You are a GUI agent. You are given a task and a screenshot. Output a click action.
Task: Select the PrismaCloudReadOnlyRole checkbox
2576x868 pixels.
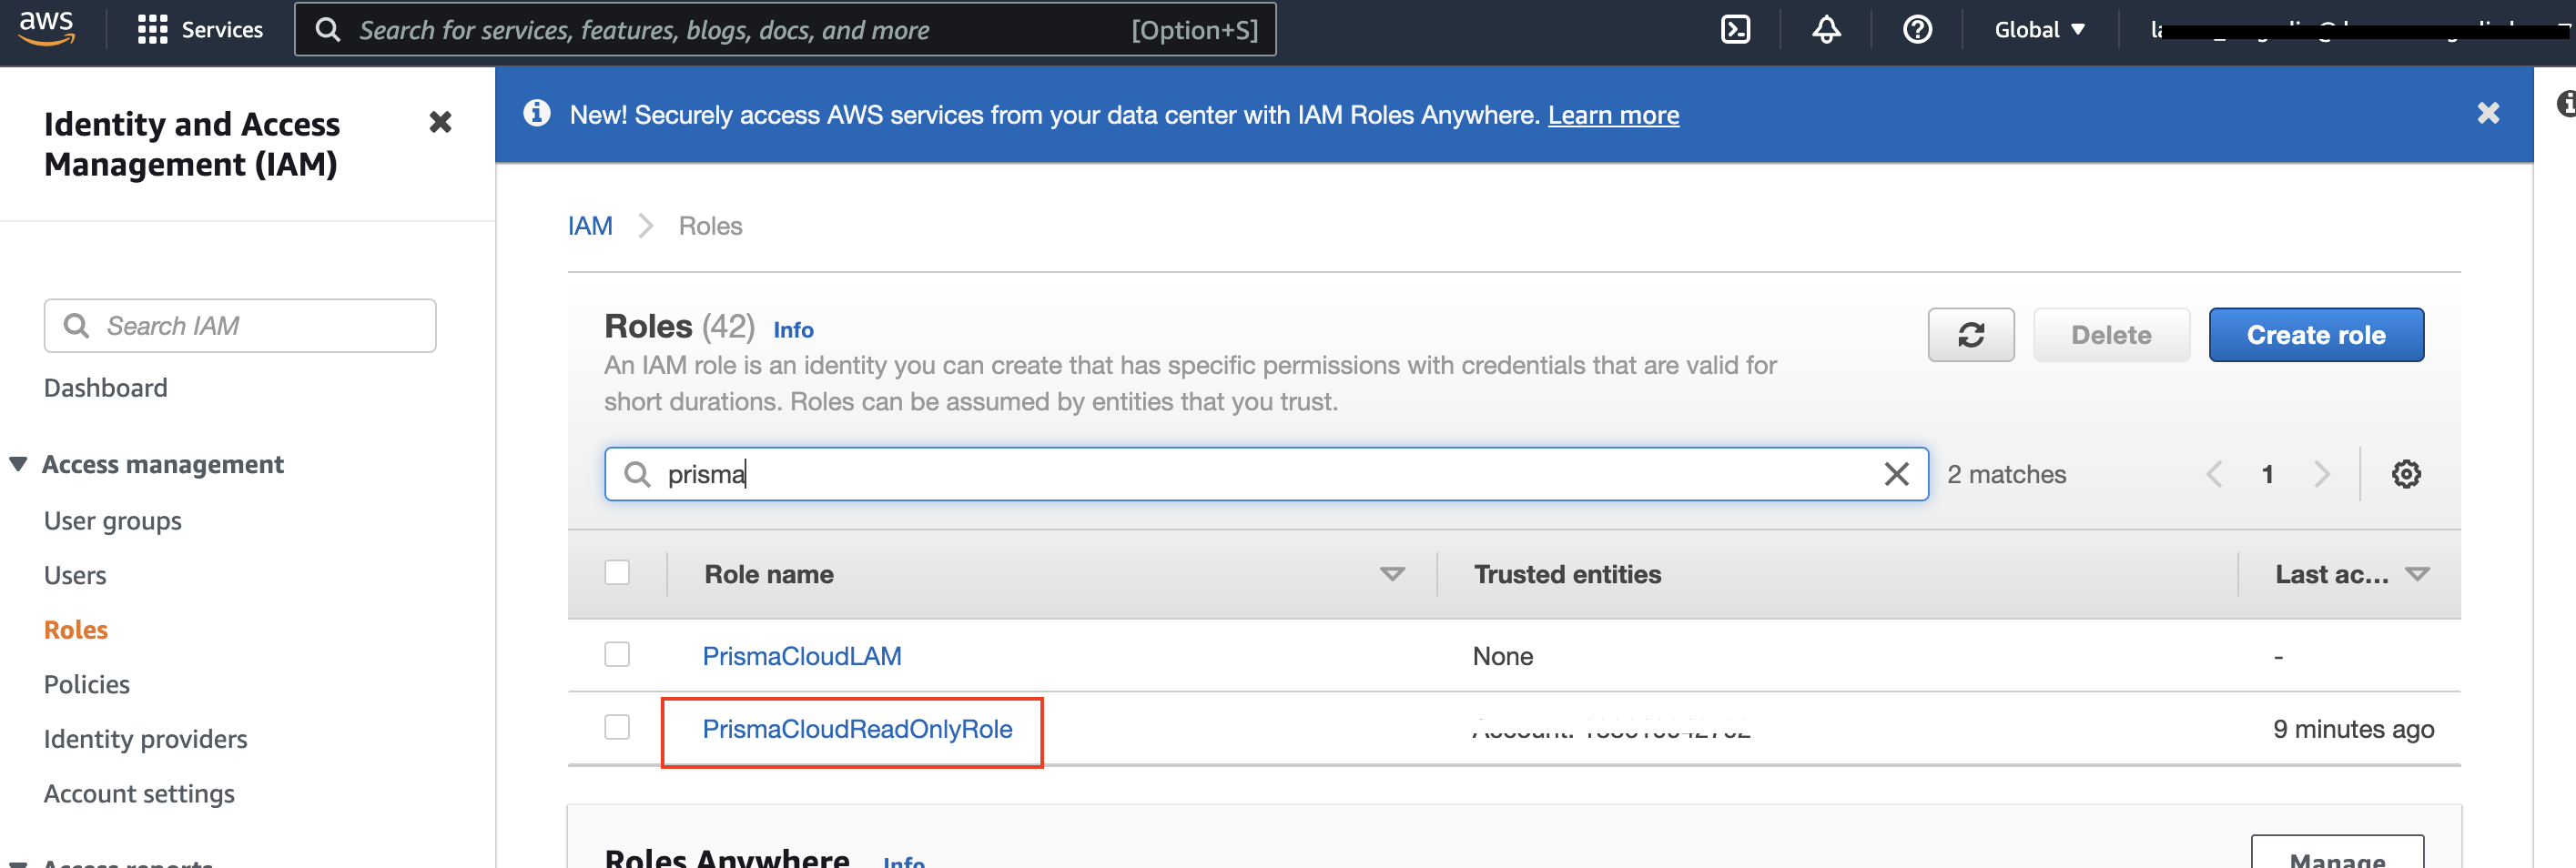[617, 728]
